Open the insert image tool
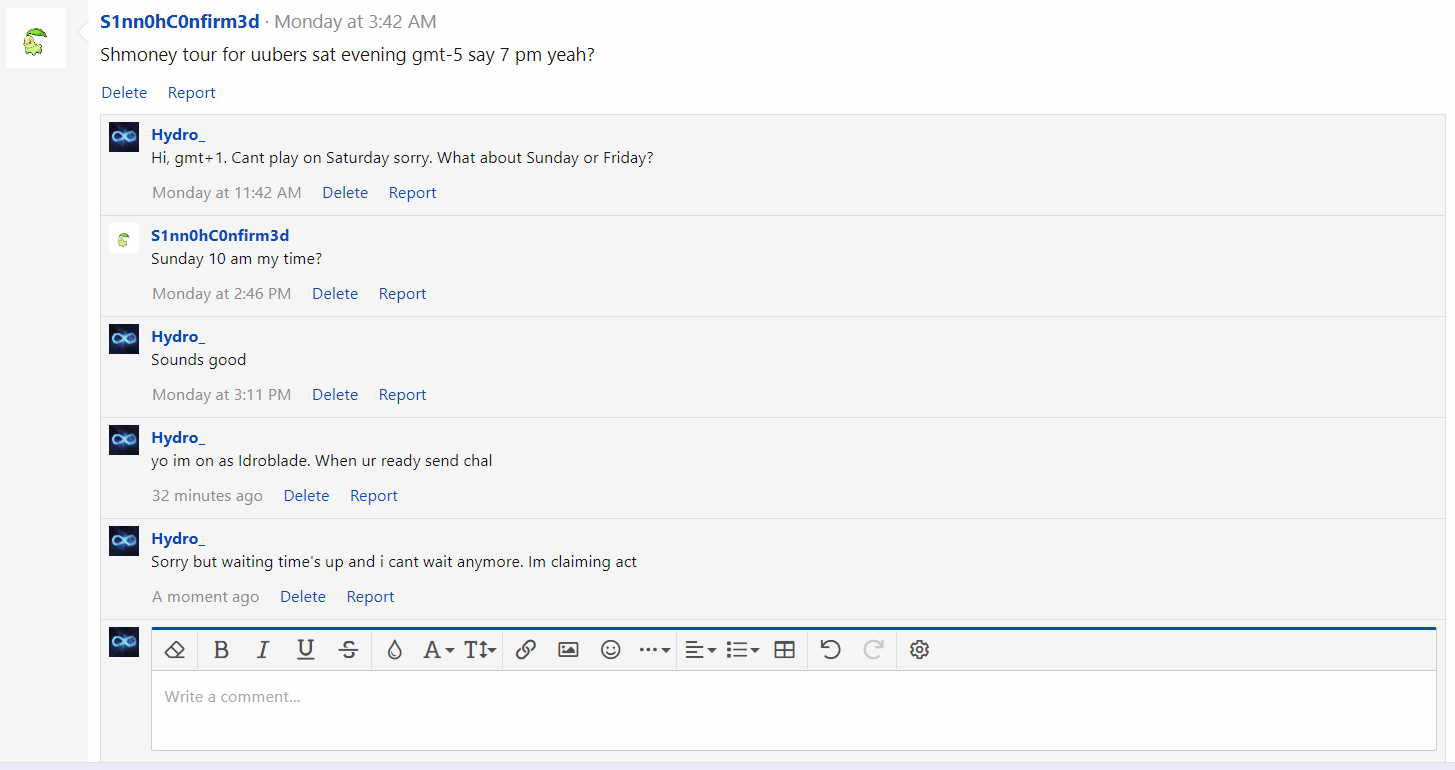Viewport: 1455px width, 770px height. (x=568, y=650)
